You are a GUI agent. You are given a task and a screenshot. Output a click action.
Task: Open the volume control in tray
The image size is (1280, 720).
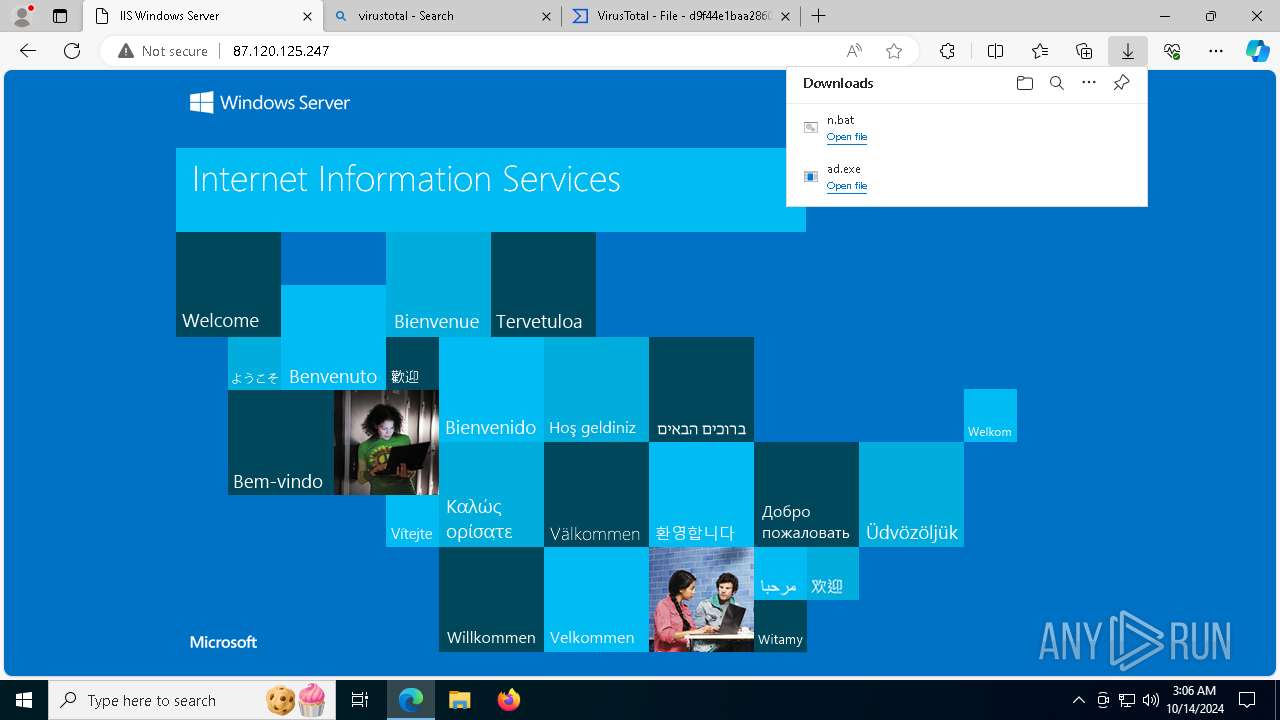click(x=1150, y=700)
